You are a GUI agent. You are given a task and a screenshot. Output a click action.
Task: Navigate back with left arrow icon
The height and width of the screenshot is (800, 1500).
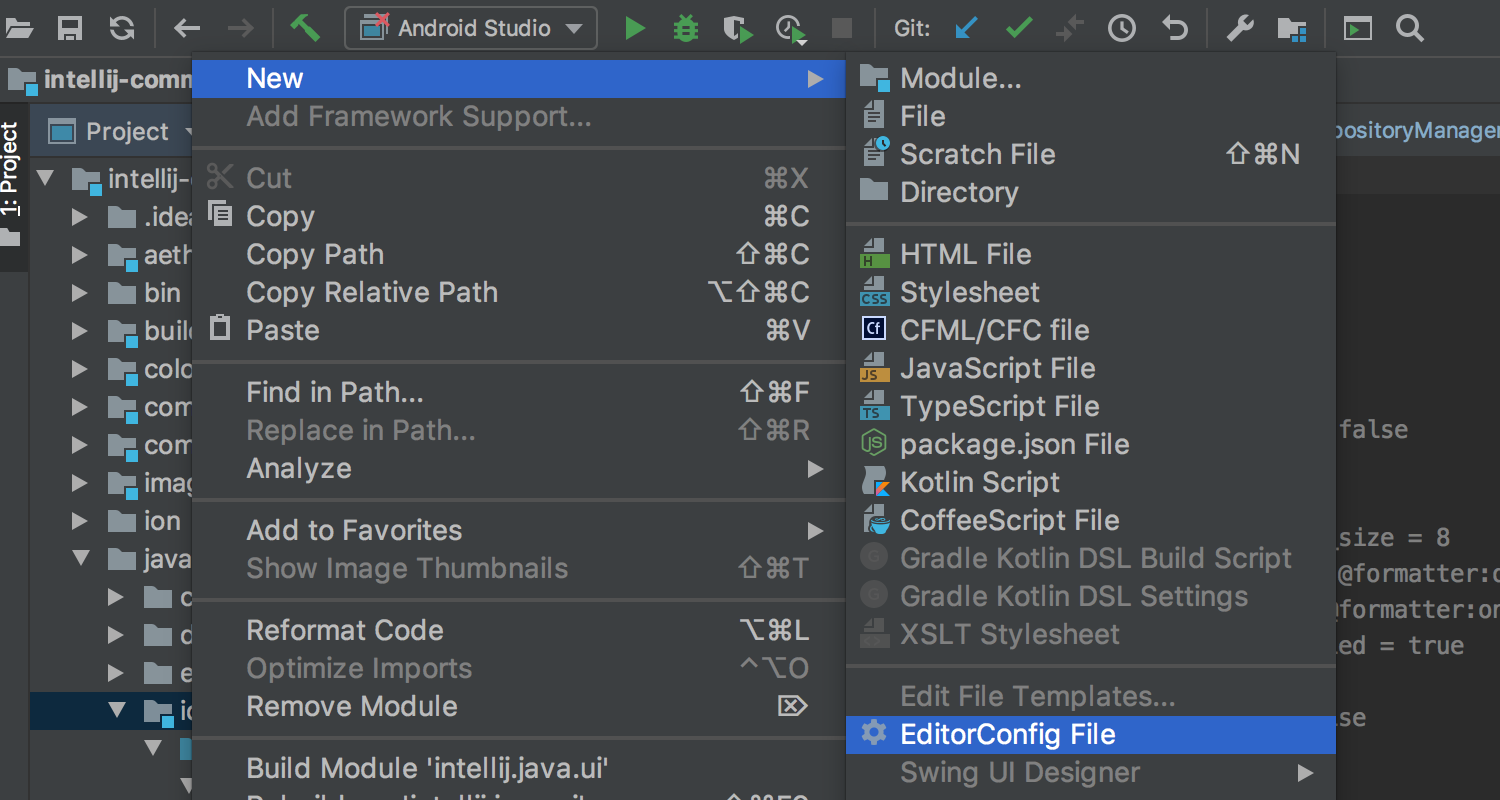(187, 28)
